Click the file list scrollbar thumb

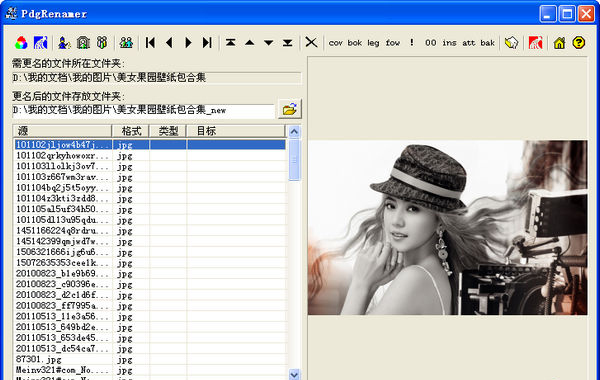click(x=294, y=160)
